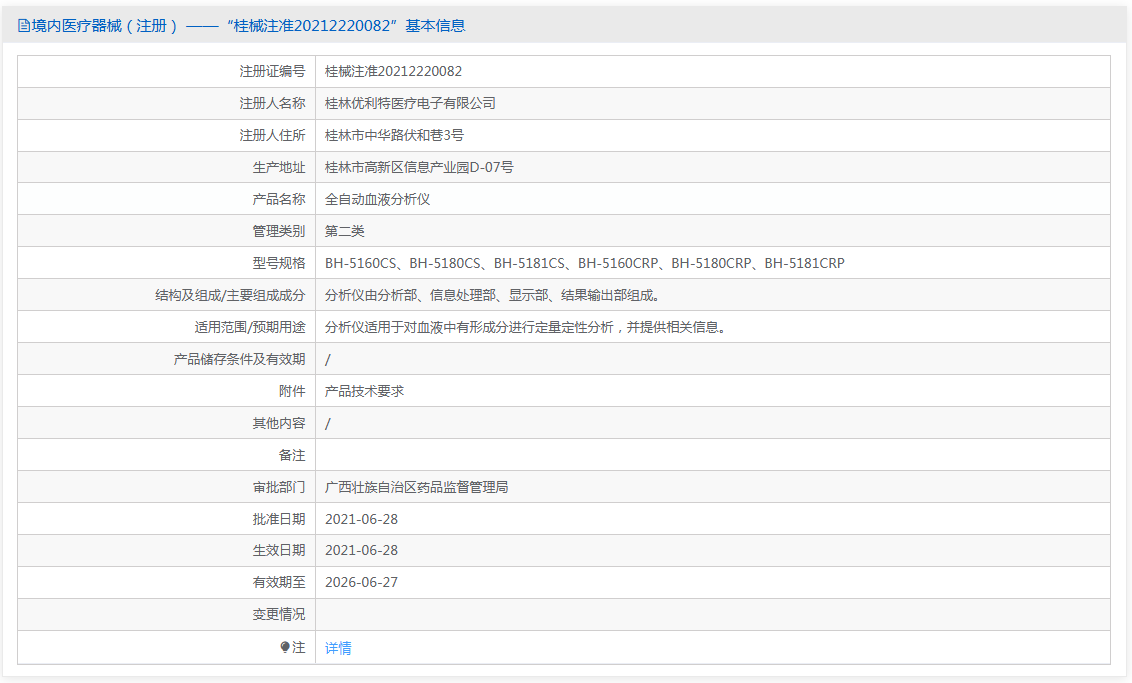Click the 有效期至 label
Screen dimensions: 1132x683
pos(279,583)
